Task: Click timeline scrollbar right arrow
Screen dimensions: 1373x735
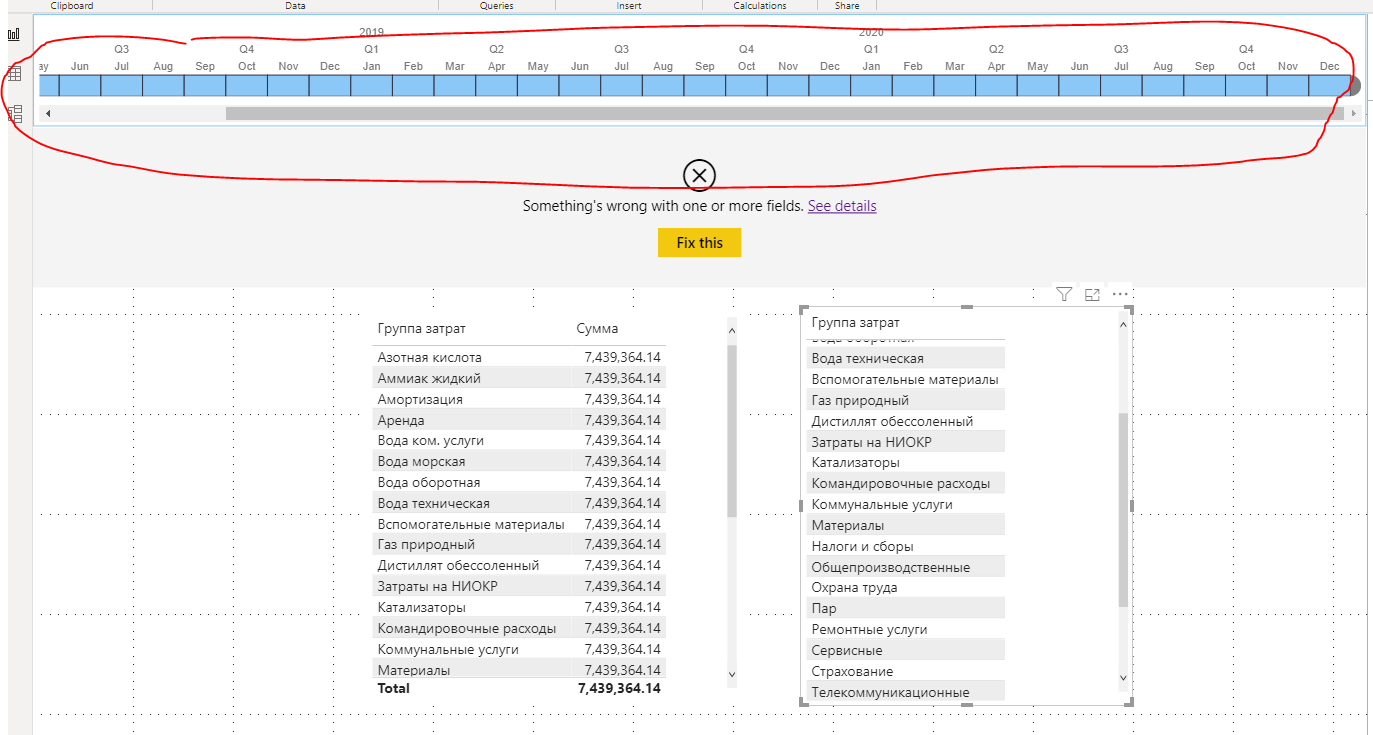Action: pos(1354,113)
